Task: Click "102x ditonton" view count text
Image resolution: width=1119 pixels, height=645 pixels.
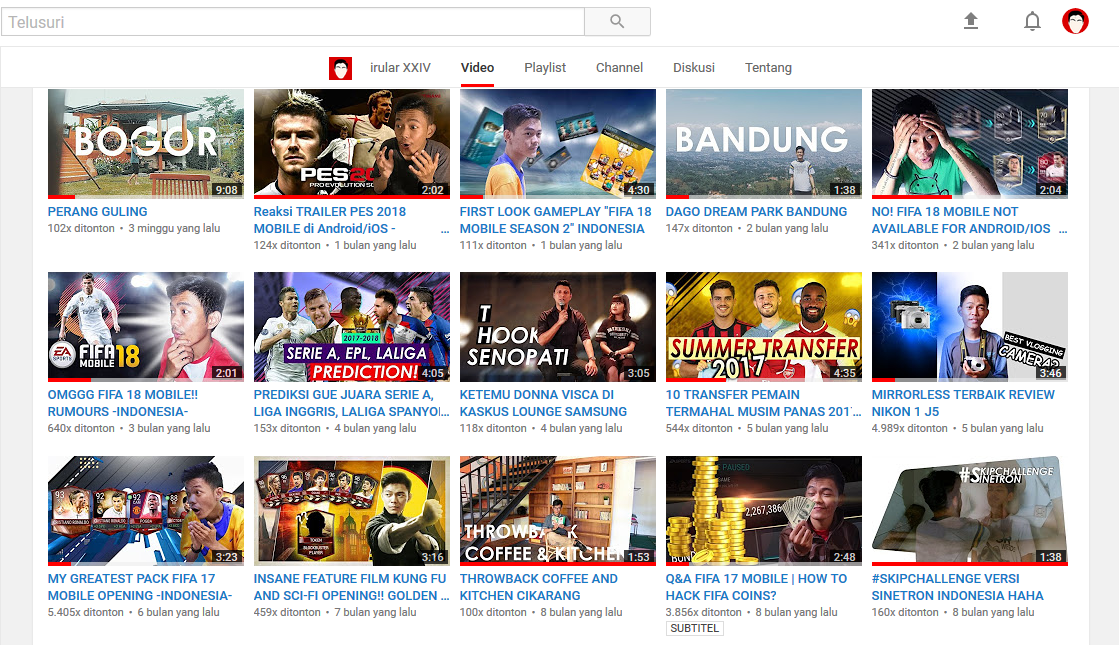Action: coord(81,228)
